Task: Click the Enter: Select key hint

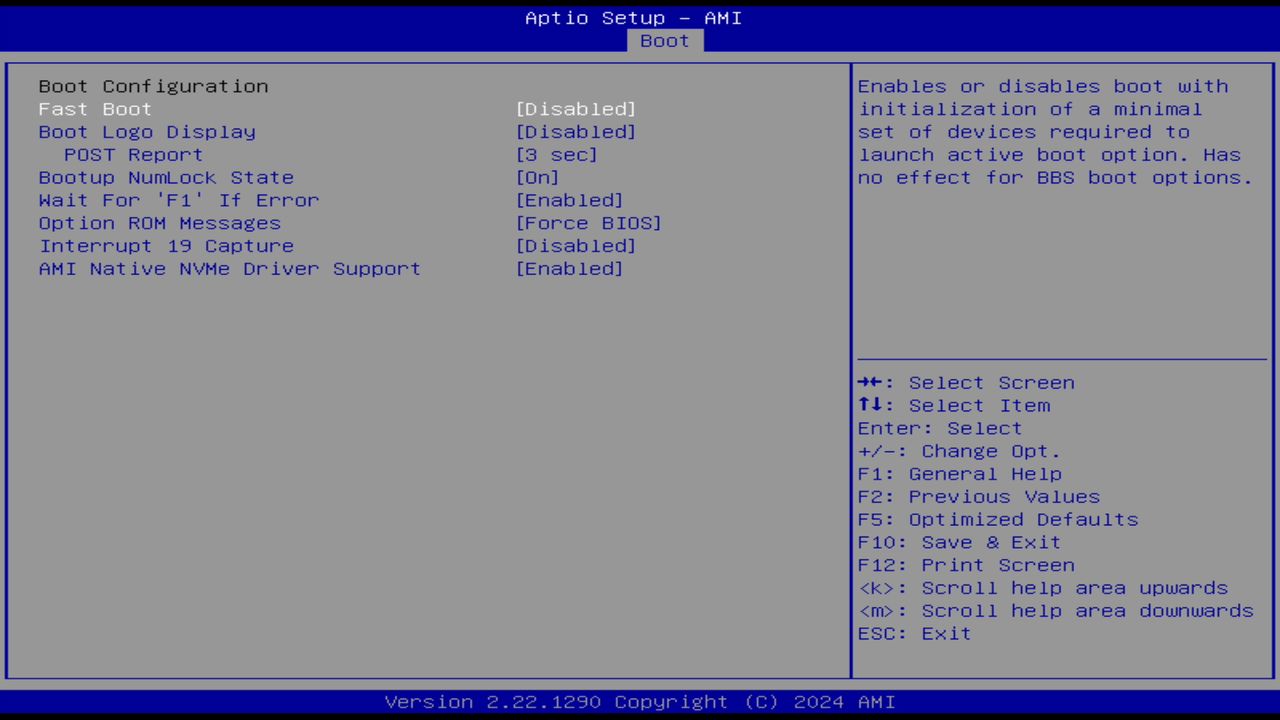Action: click(940, 429)
